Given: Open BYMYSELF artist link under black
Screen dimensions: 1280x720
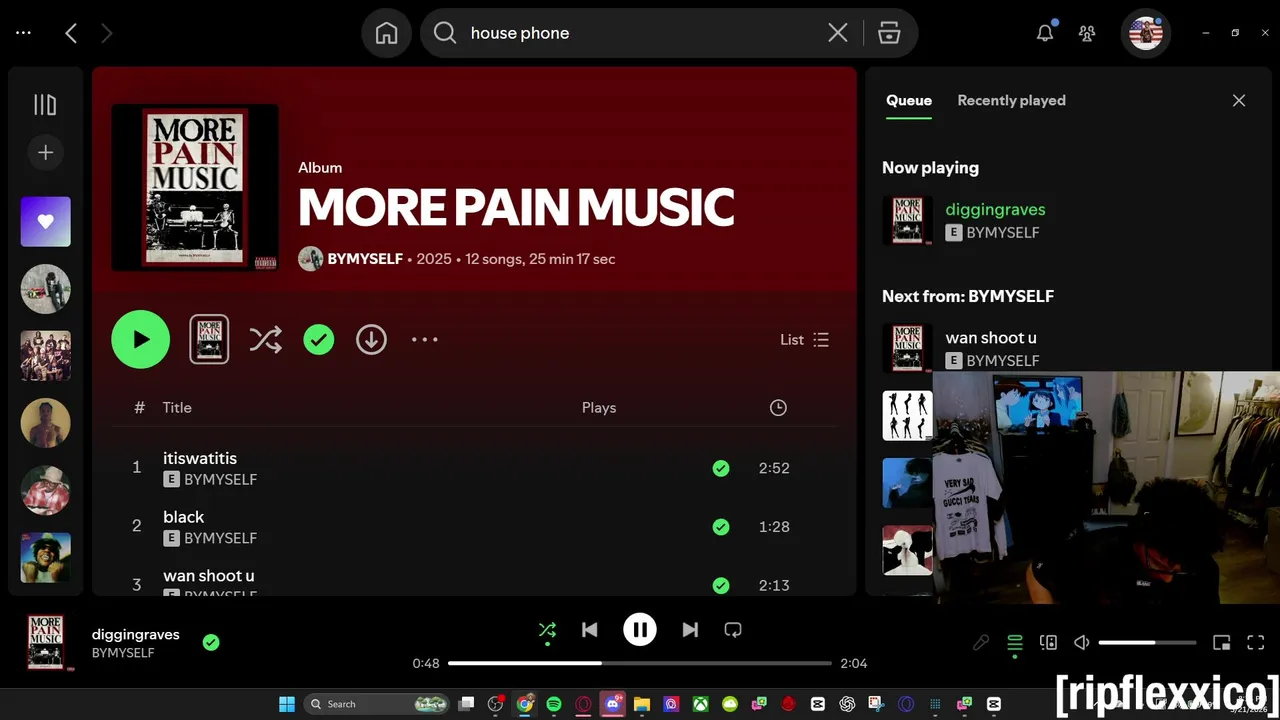Looking at the screenshot, I should 221,538.
